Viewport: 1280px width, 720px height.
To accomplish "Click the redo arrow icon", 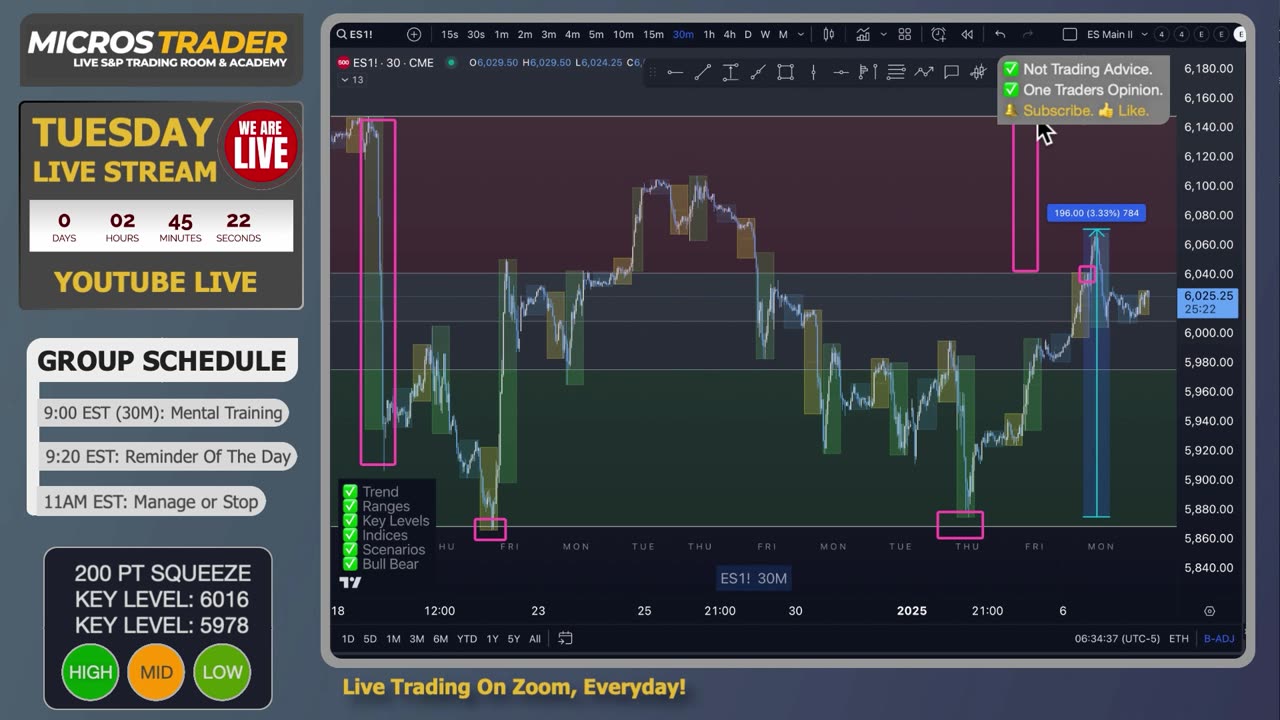I will pos(1028,34).
